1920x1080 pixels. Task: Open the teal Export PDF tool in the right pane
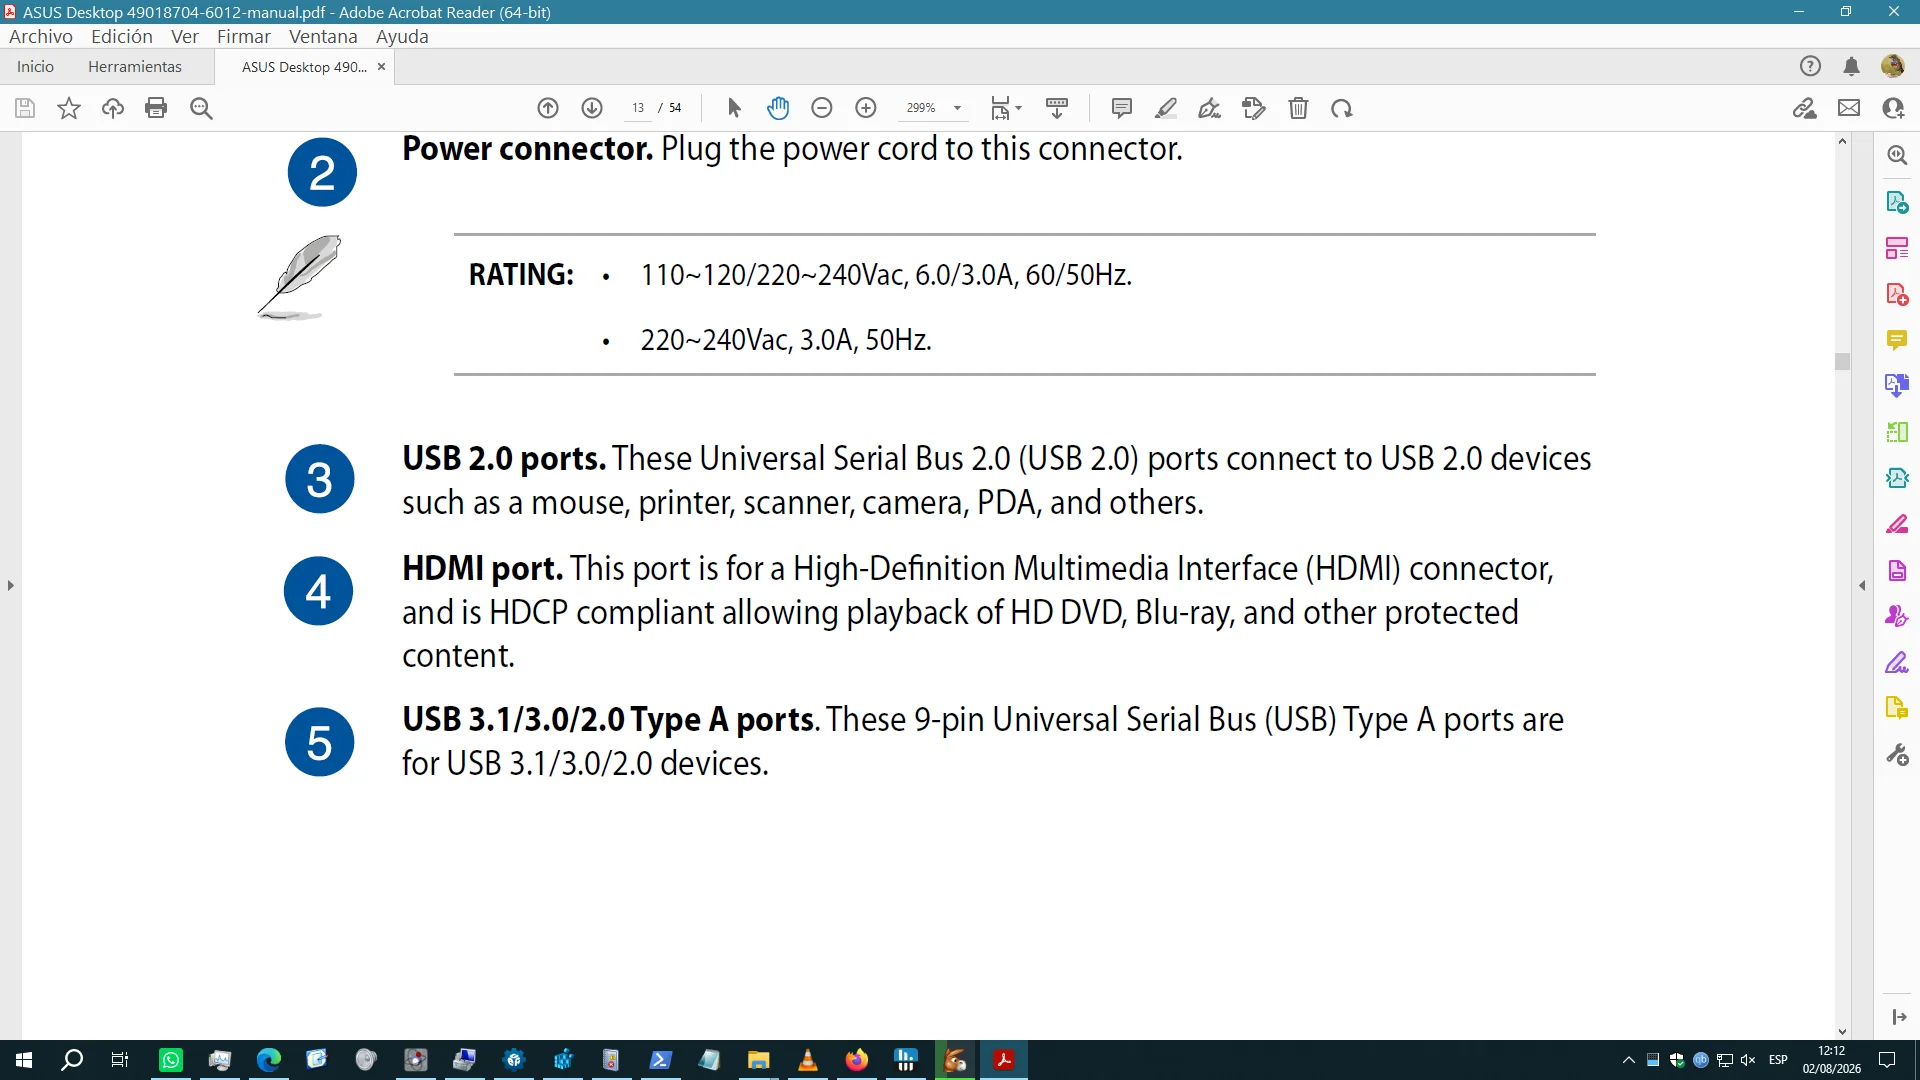click(x=1897, y=202)
